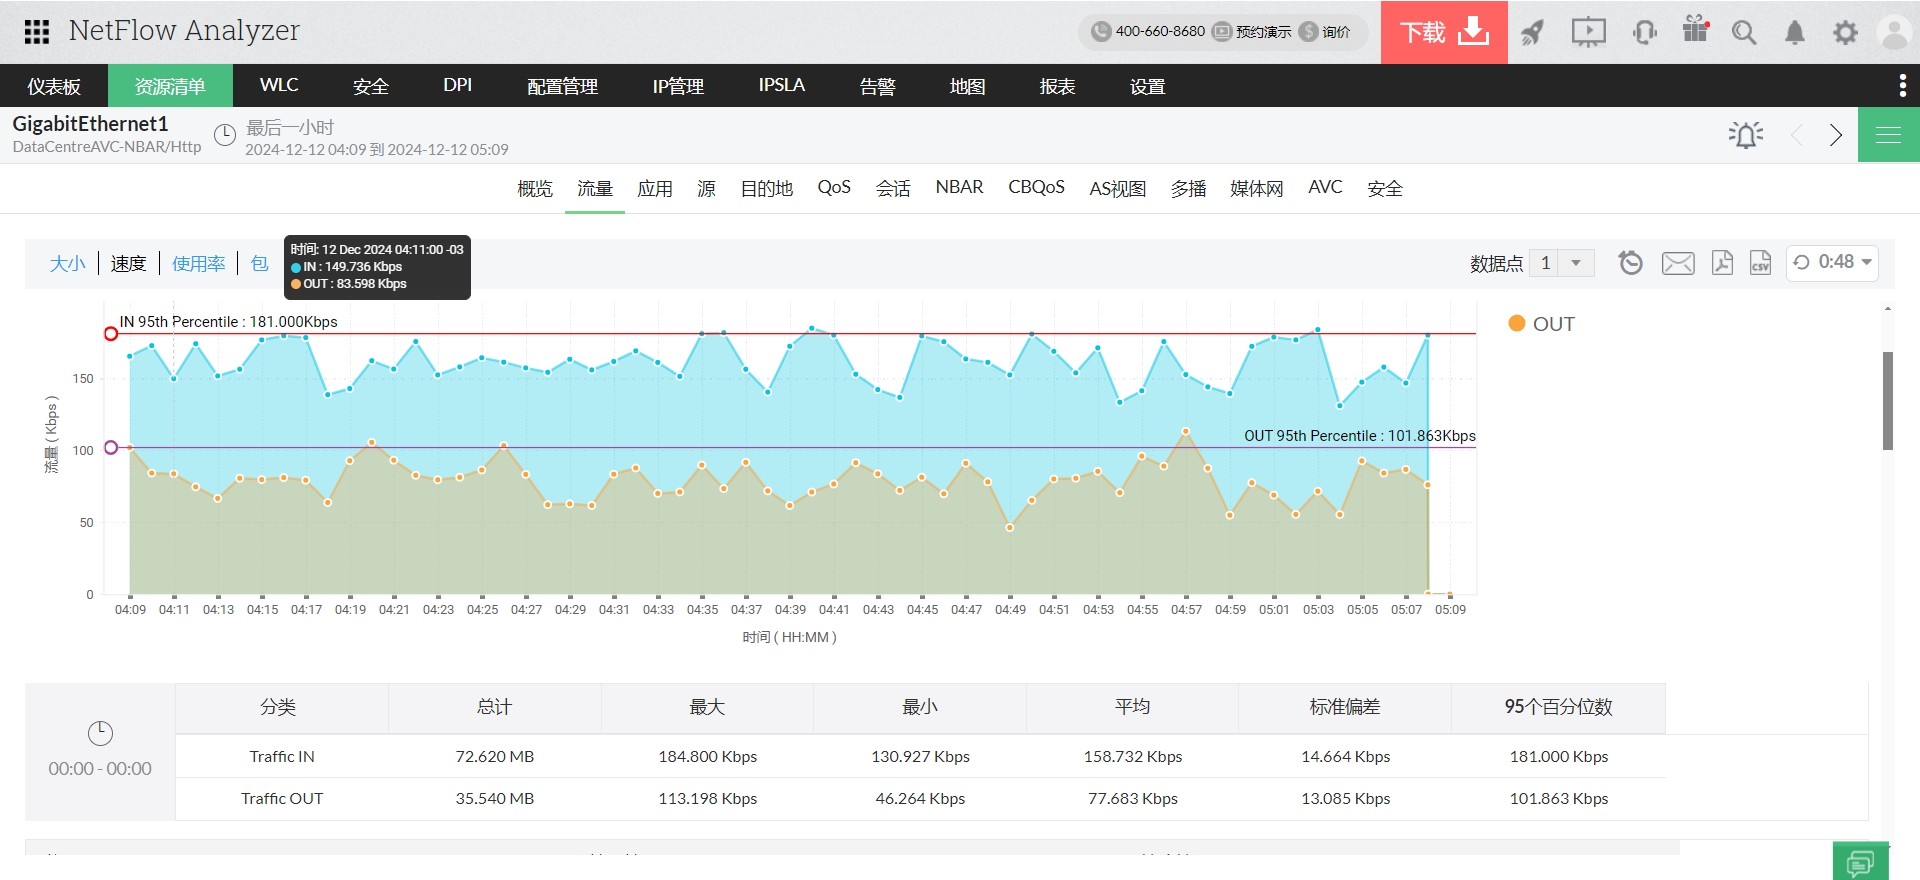Open the gift box icon in header
The height and width of the screenshot is (880, 1920).
point(1695,30)
